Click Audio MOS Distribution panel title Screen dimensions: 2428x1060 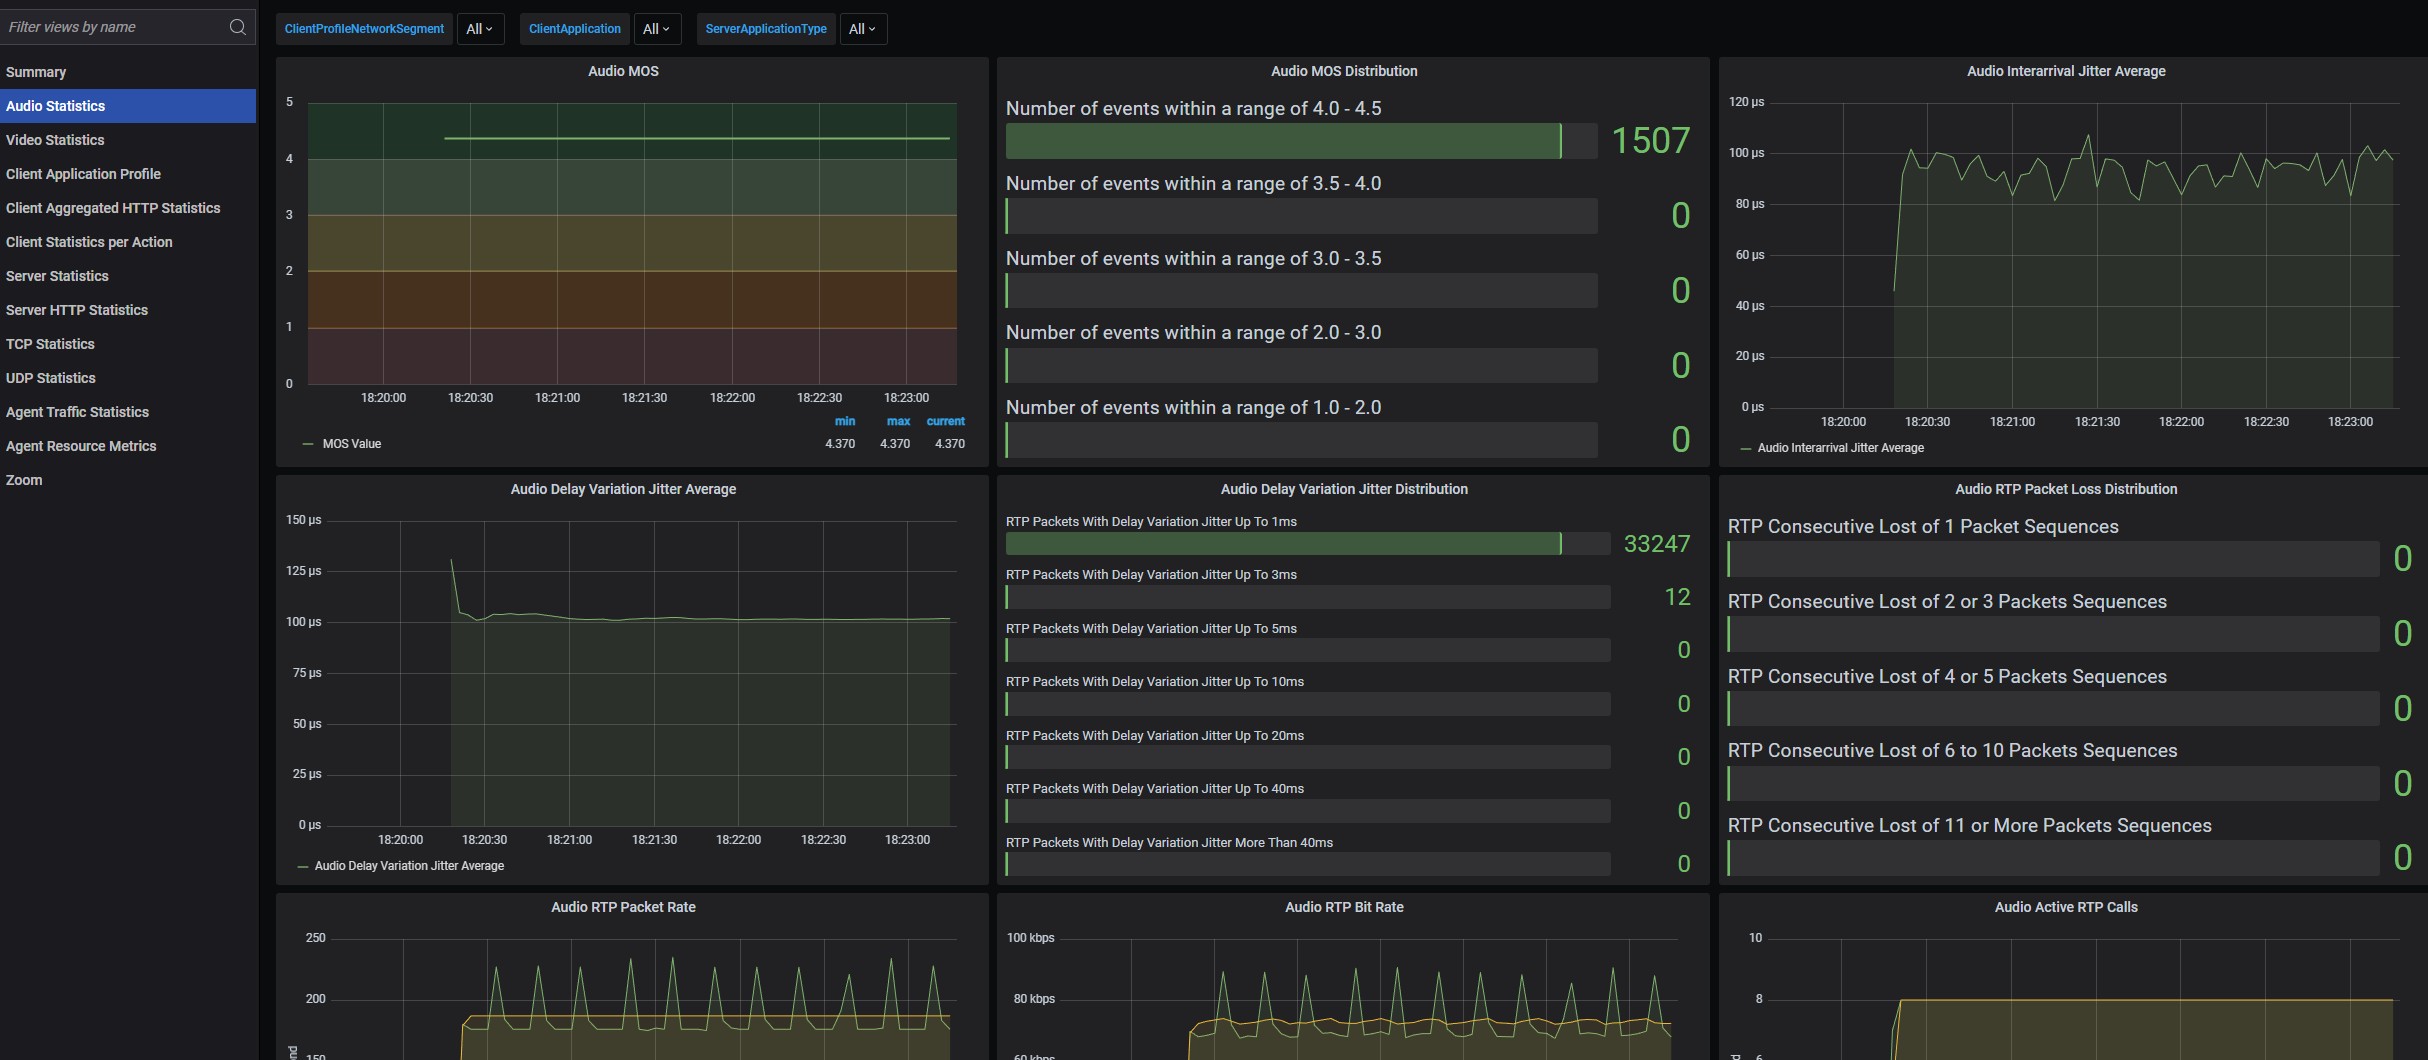(x=1343, y=71)
